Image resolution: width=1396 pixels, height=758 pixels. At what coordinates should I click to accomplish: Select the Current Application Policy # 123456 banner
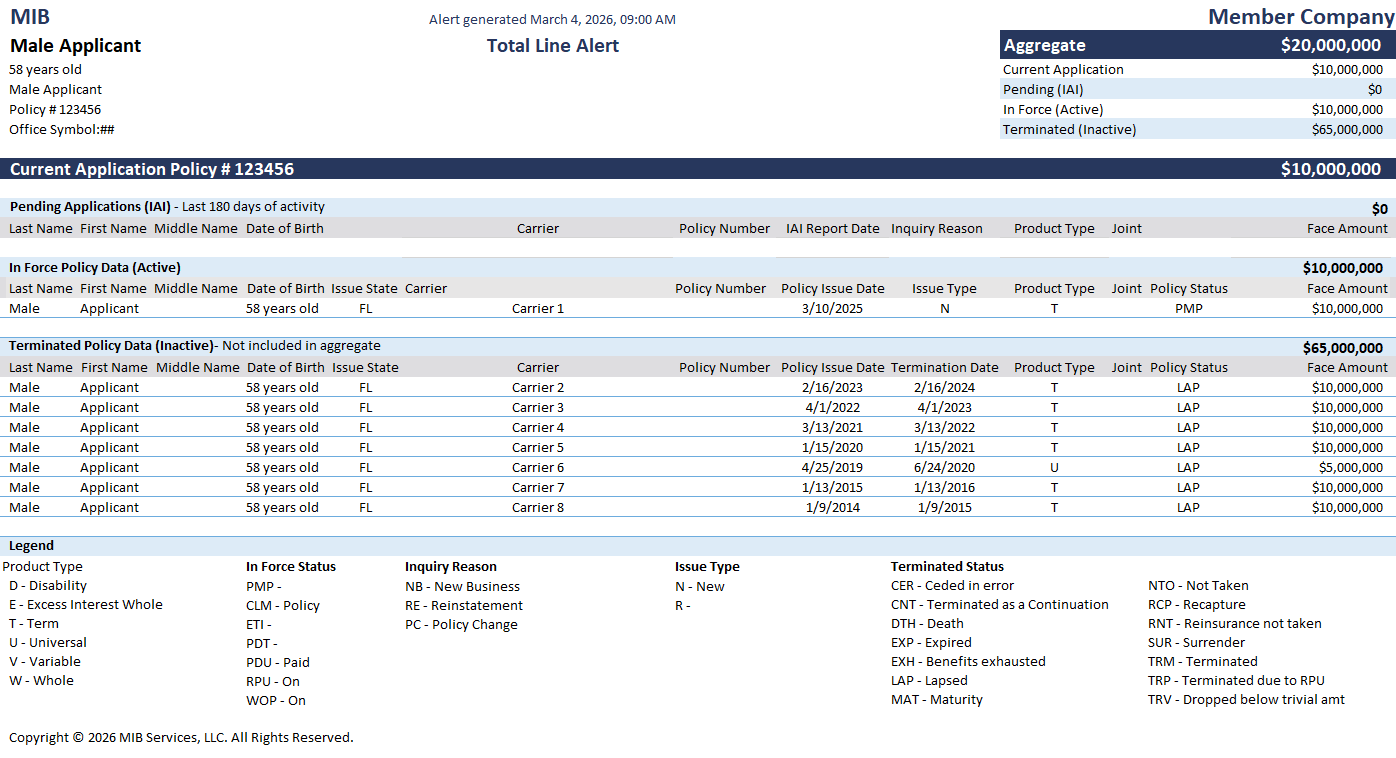tap(698, 169)
